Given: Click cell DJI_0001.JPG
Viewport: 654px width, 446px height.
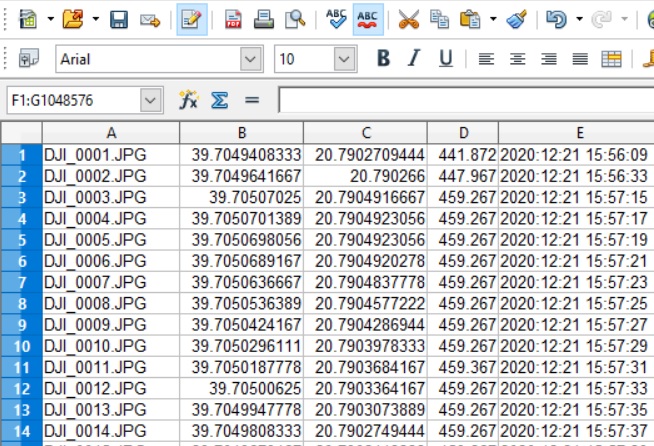Looking at the screenshot, I should [111, 155].
